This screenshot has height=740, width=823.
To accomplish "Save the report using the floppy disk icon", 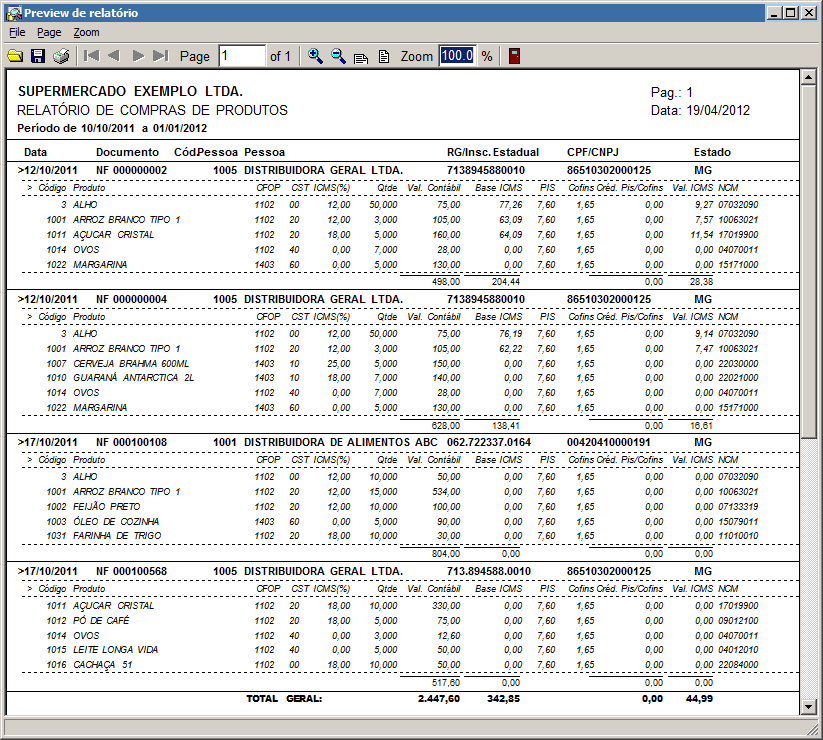I will pos(38,56).
